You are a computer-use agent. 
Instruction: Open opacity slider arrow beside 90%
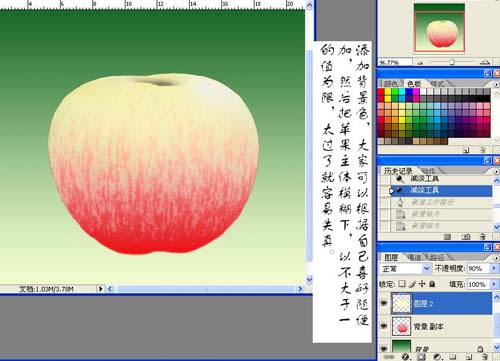[494, 268]
